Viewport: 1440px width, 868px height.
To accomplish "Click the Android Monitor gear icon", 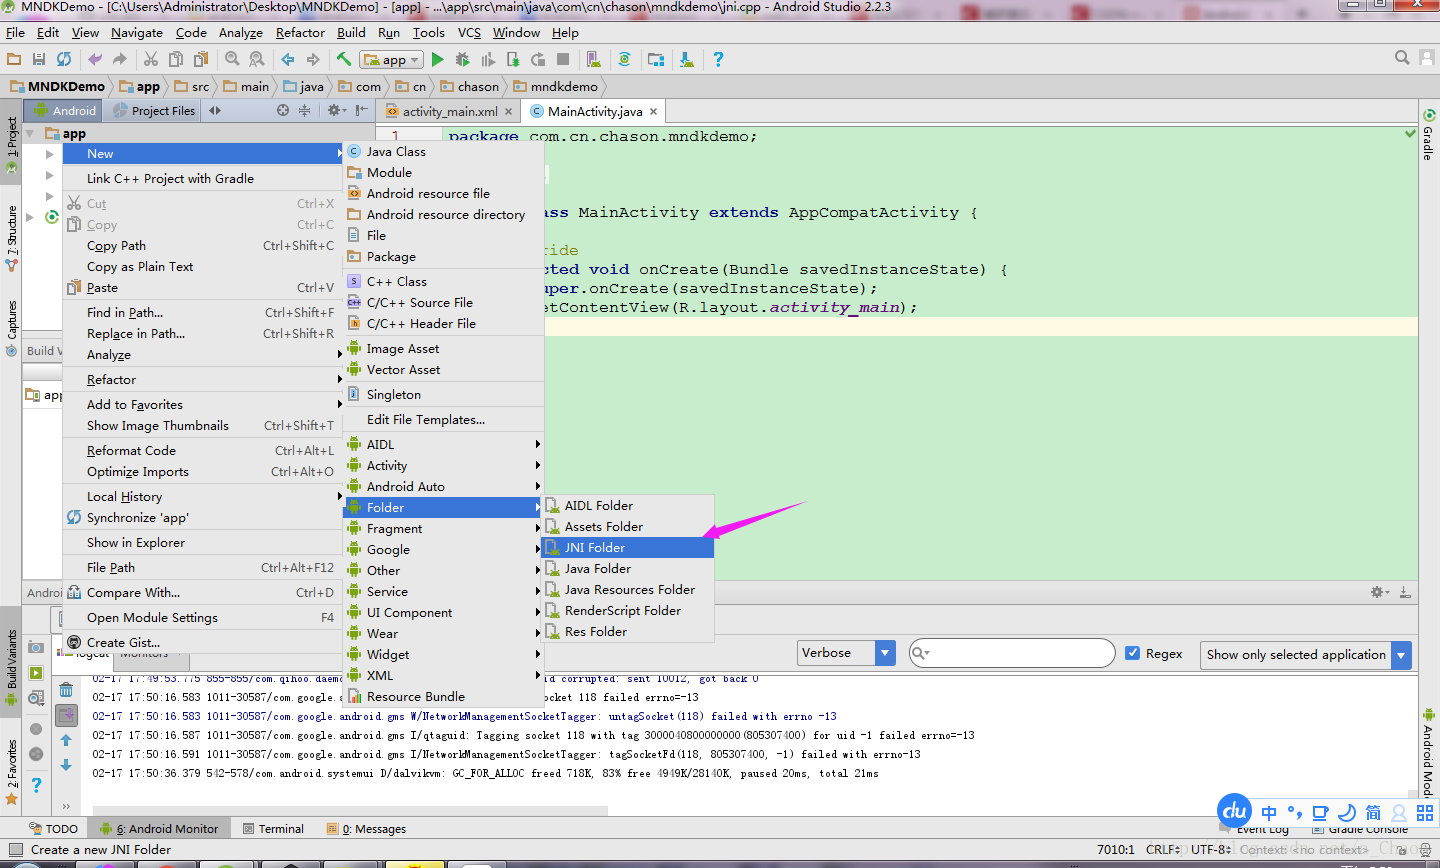I will coord(1379,592).
